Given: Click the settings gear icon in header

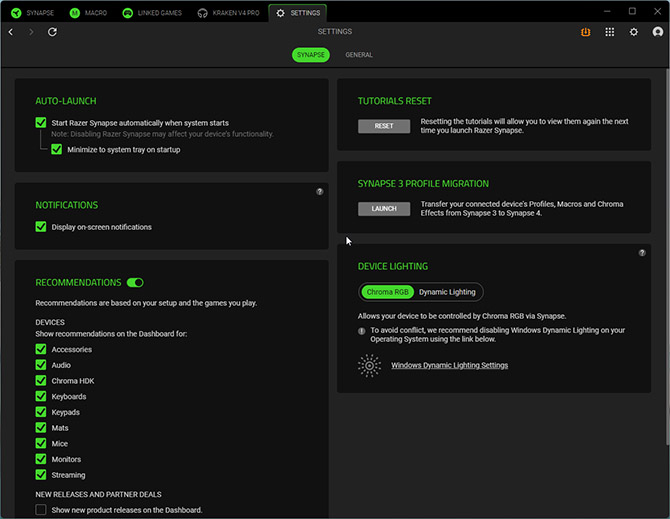Looking at the screenshot, I should pyautogui.click(x=634, y=32).
